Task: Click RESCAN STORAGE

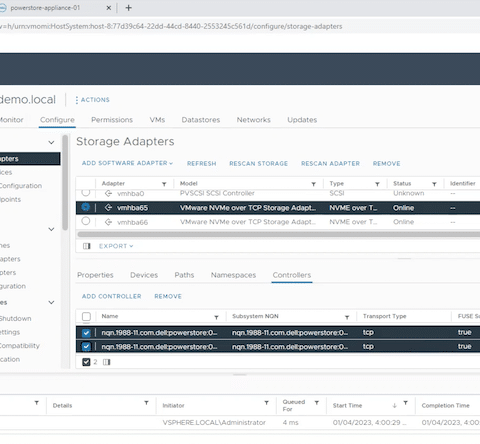Action: coord(258,163)
